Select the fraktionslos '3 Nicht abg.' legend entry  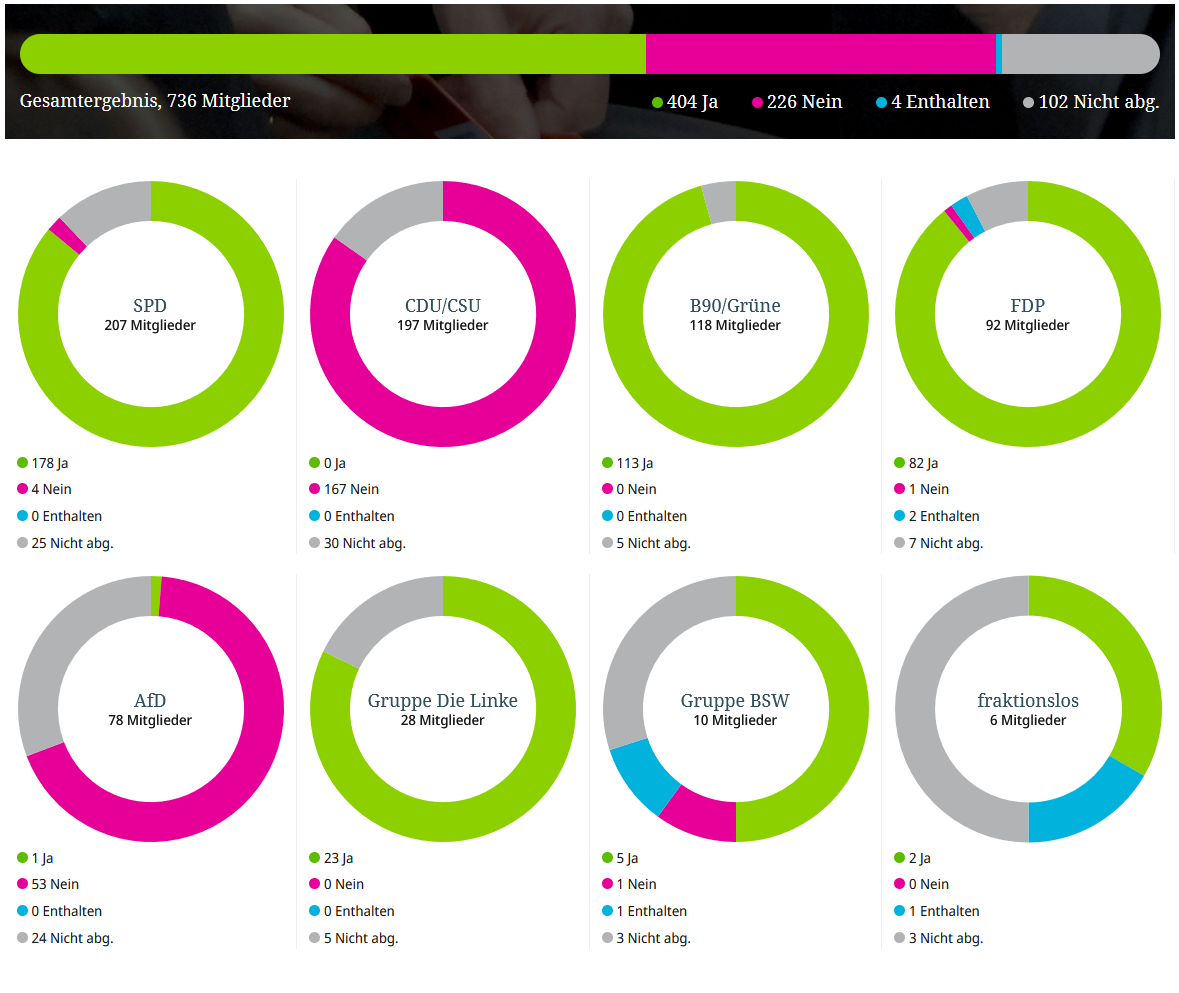(x=939, y=938)
